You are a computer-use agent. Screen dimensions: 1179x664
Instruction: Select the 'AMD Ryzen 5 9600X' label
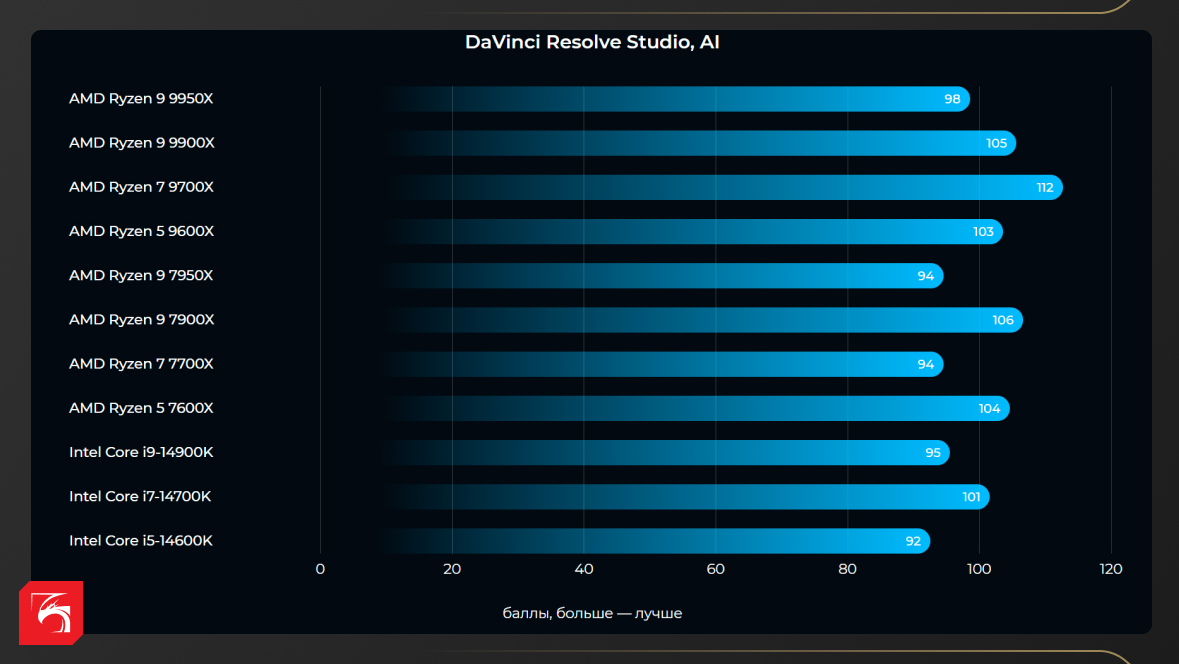[141, 232]
